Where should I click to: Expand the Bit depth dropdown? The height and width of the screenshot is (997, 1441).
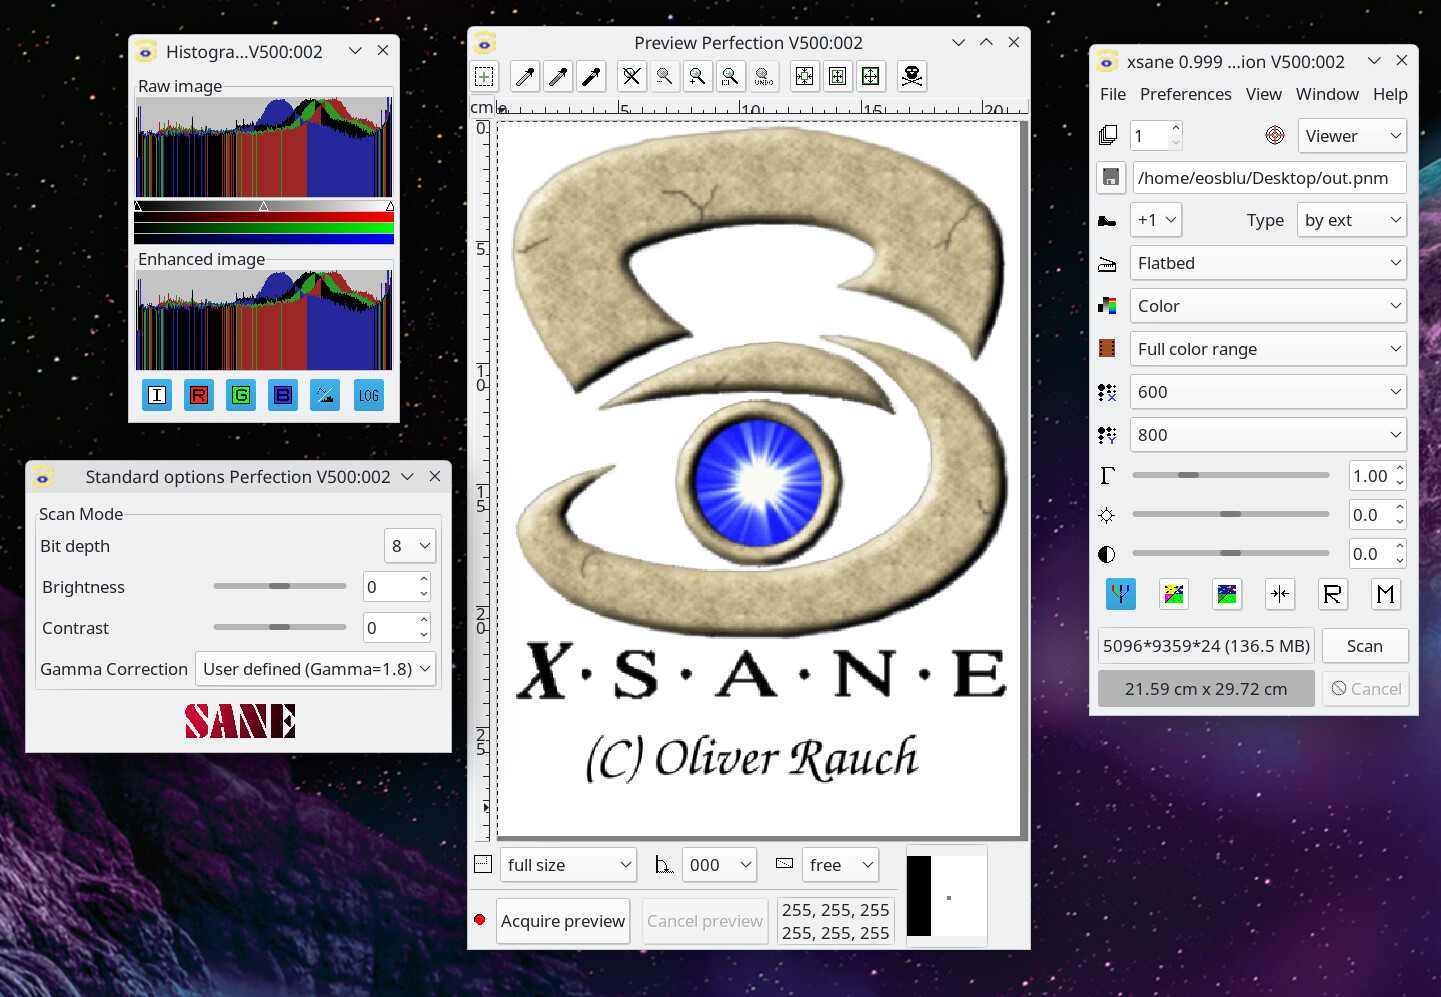(x=410, y=546)
